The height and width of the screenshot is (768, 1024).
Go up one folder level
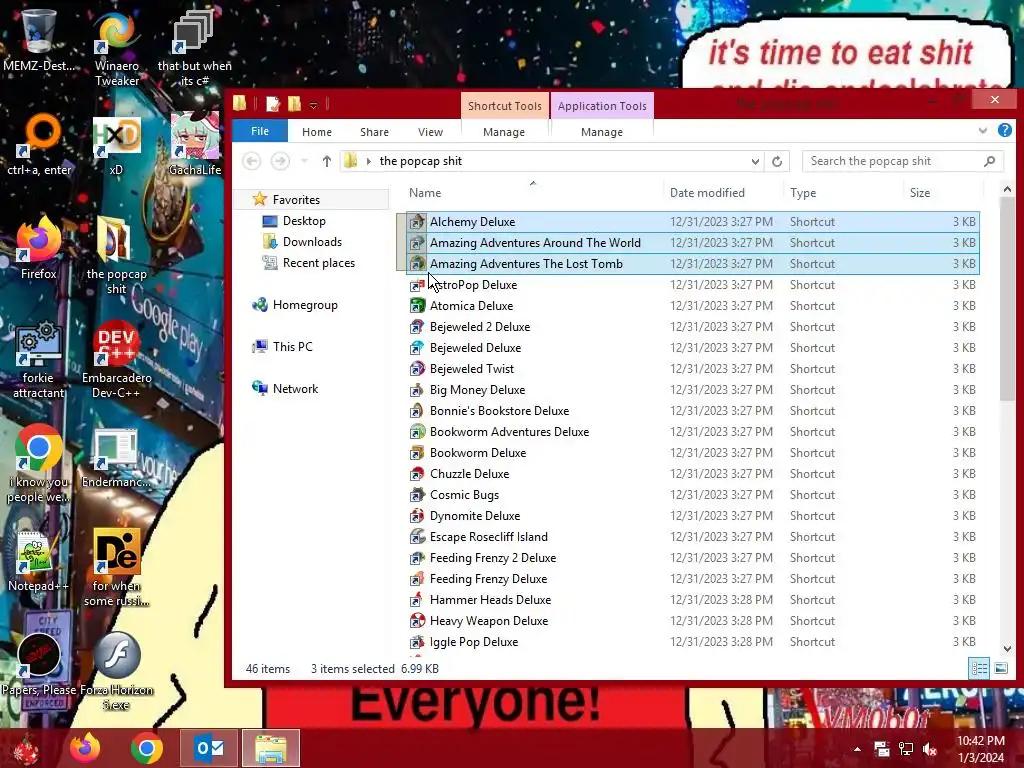[327, 161]
